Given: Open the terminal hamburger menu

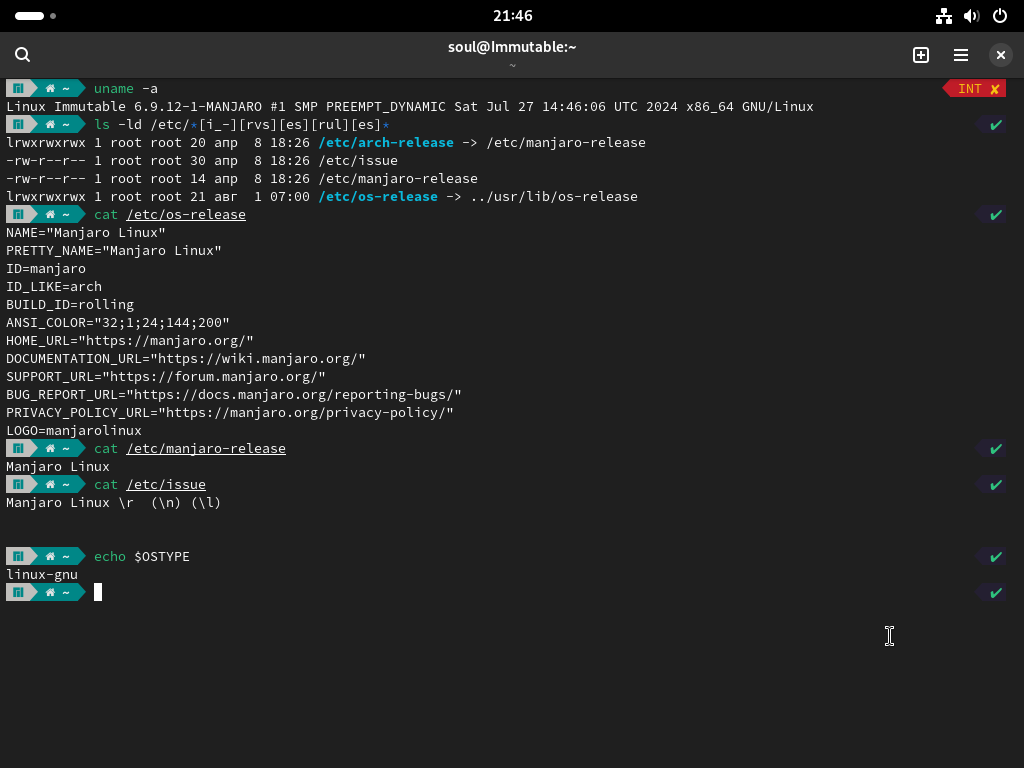Looking at the screenshot, I should point(961,55).
